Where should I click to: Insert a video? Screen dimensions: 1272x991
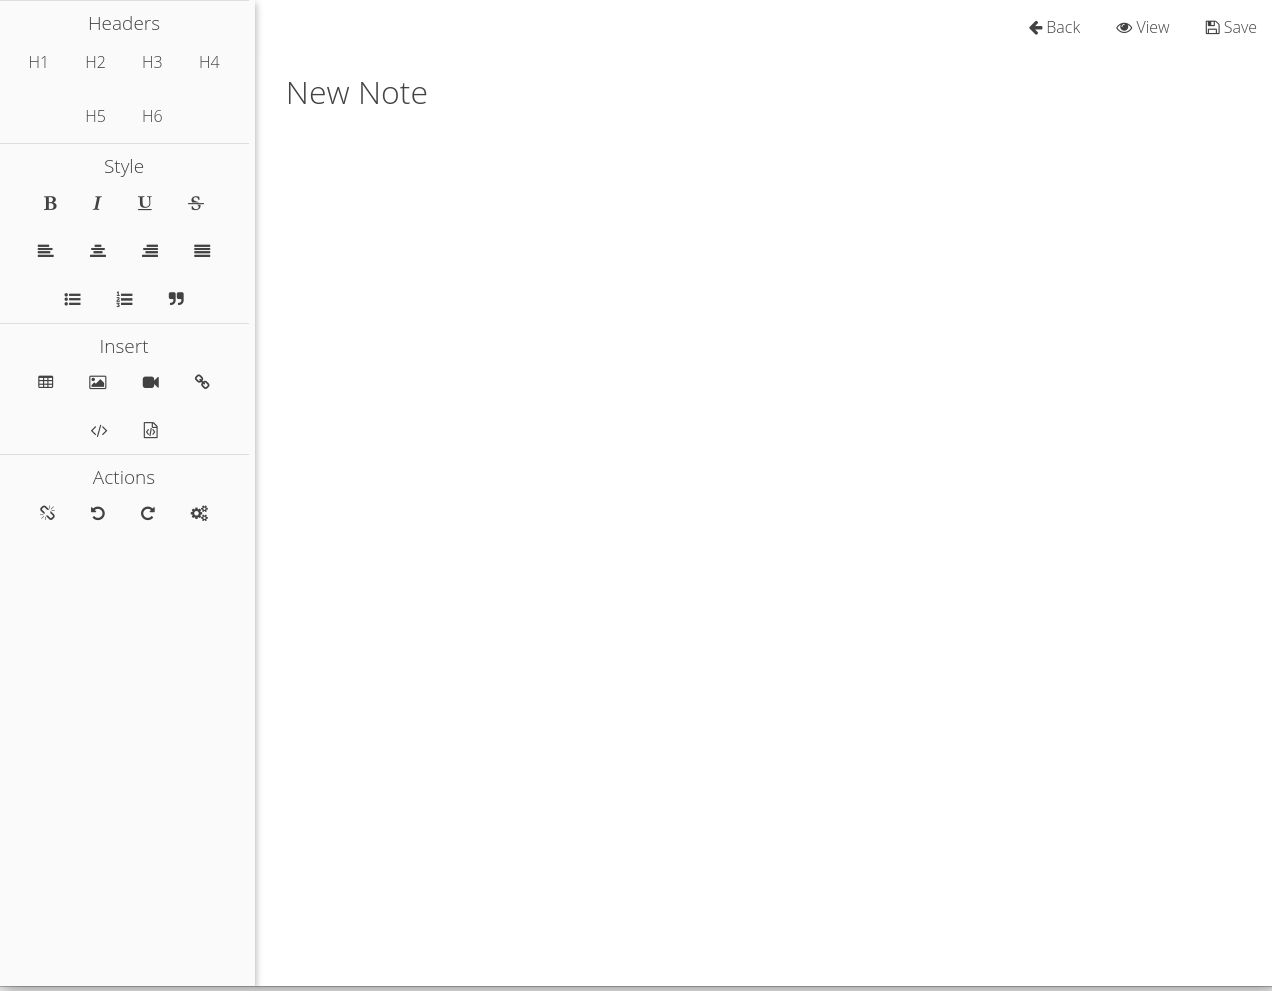tap(151, 382)
